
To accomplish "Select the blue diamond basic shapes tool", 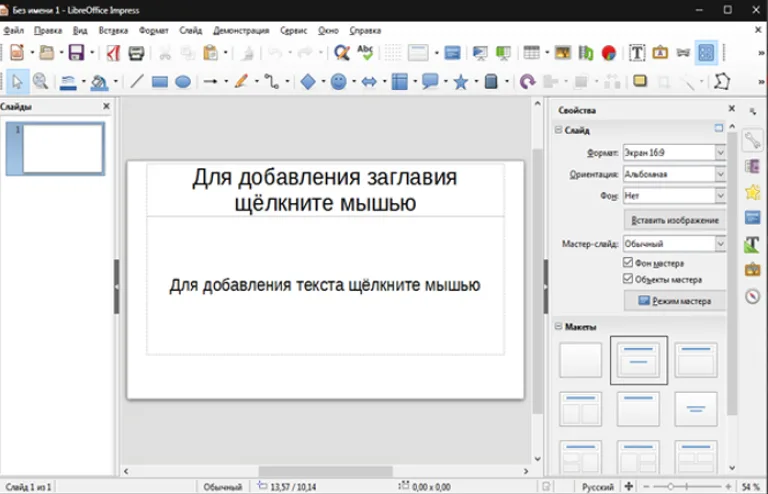I will coord(308,82).
